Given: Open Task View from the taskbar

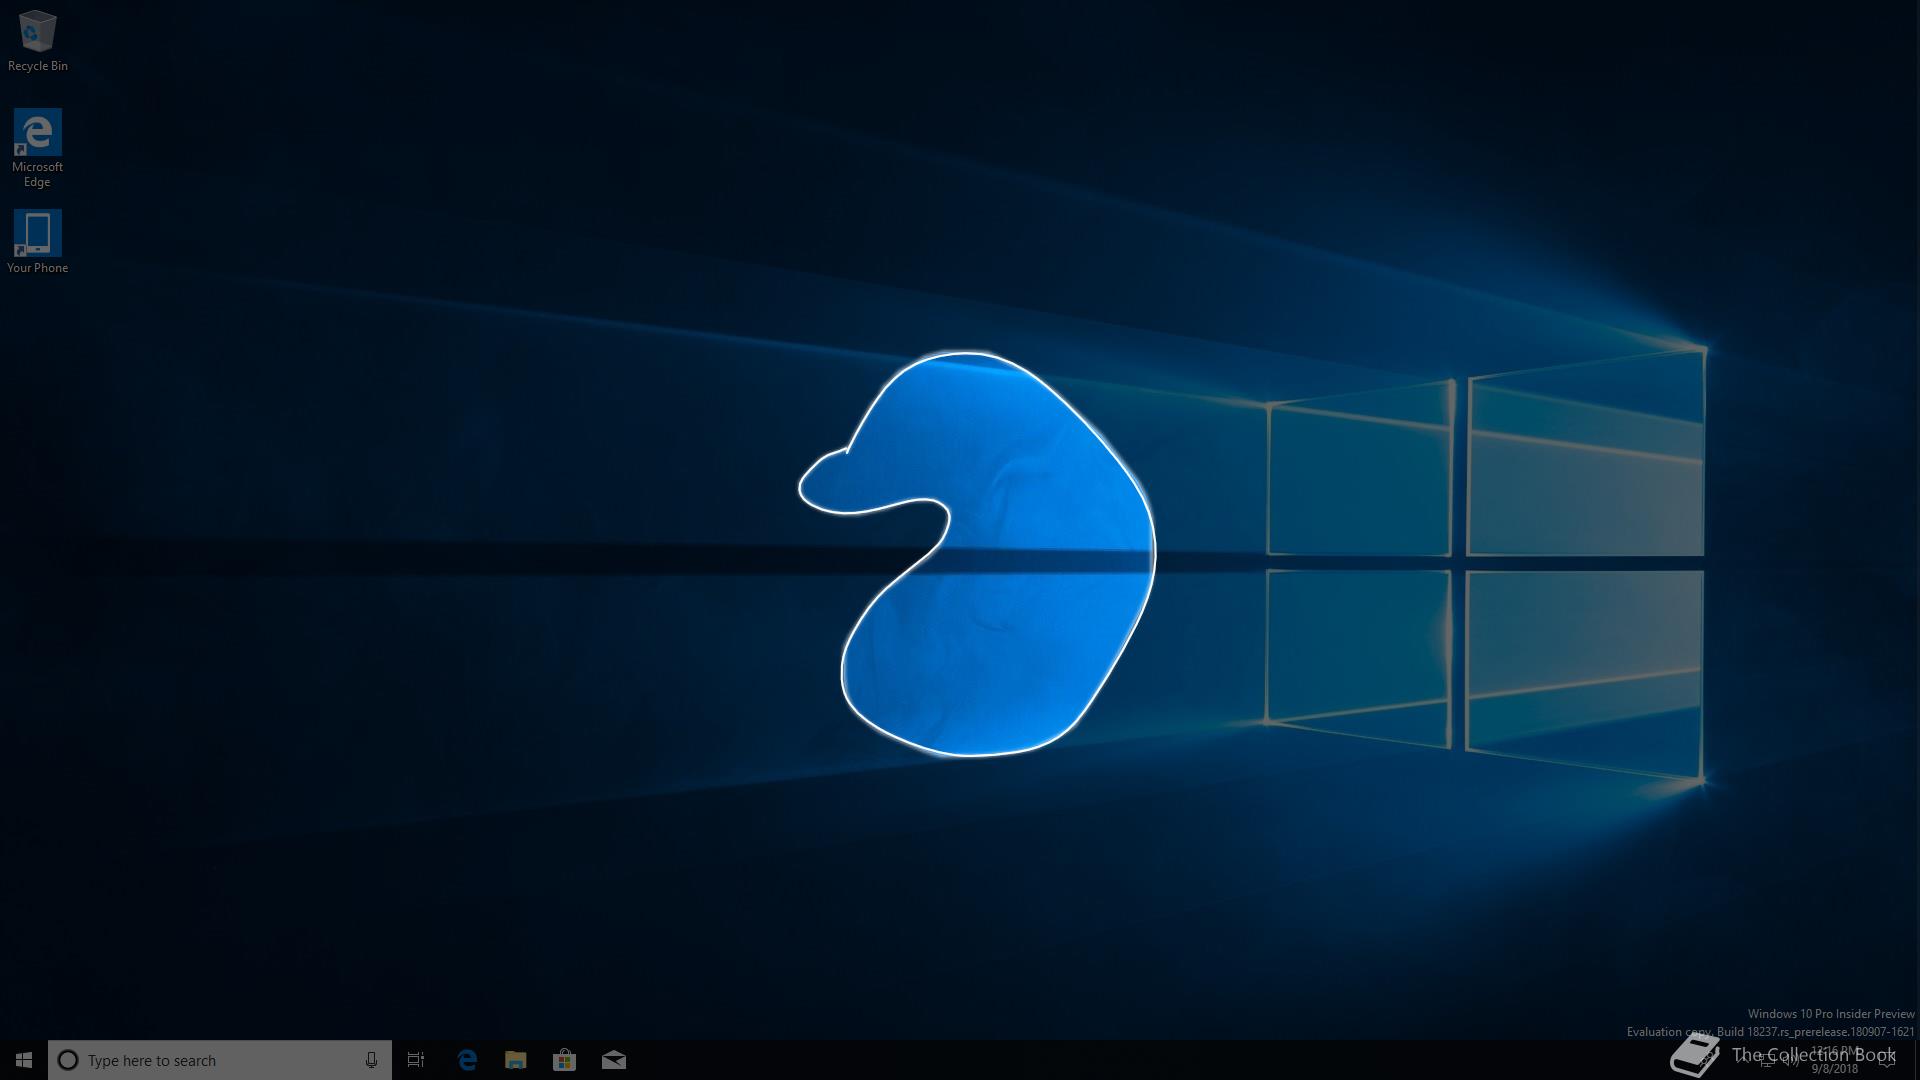Looking at the screenshot, I should coord(416,1060).
